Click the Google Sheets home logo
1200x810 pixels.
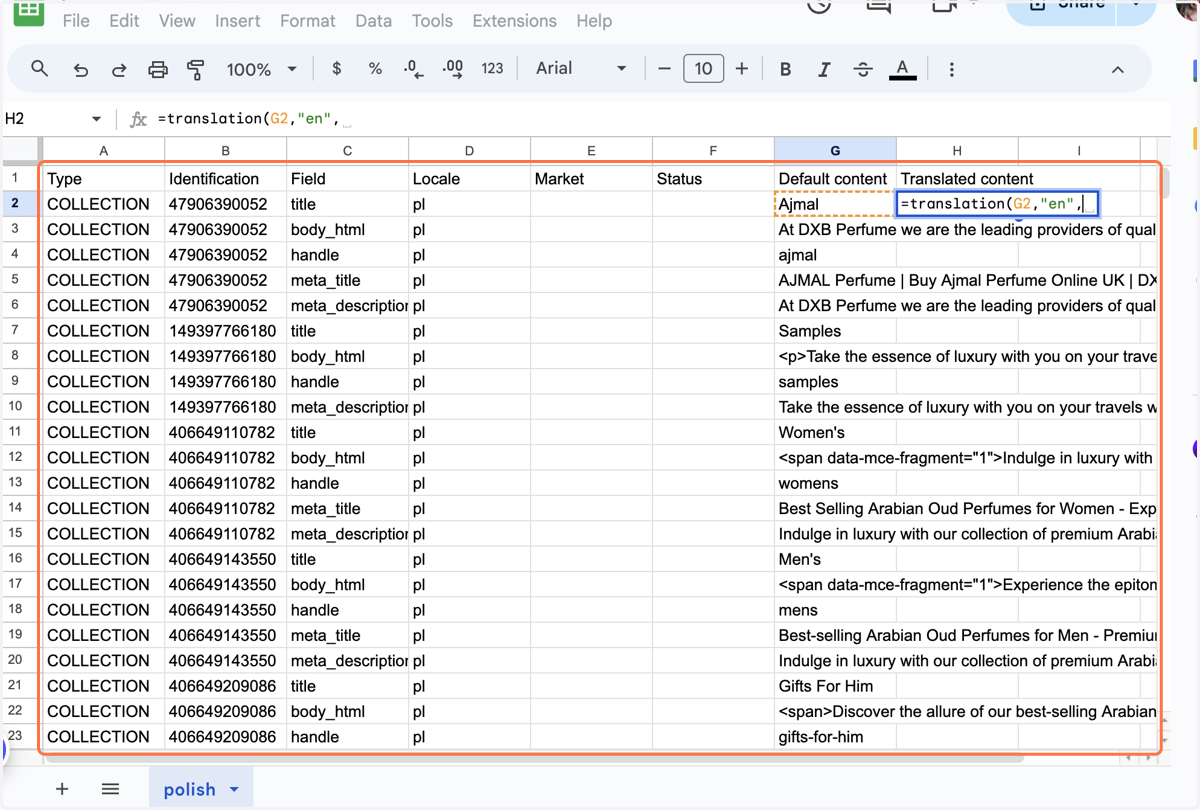(29, 10)
